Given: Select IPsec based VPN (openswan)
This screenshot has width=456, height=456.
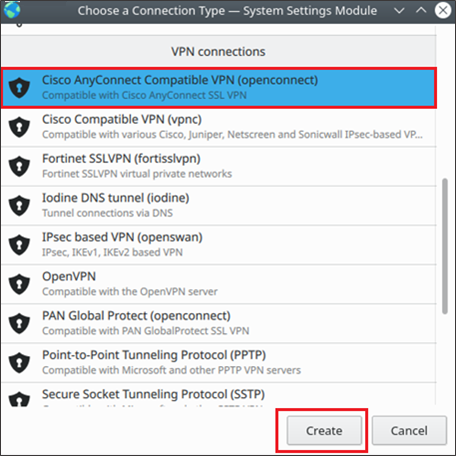Looking at the screenshot, I should point(219,245).
